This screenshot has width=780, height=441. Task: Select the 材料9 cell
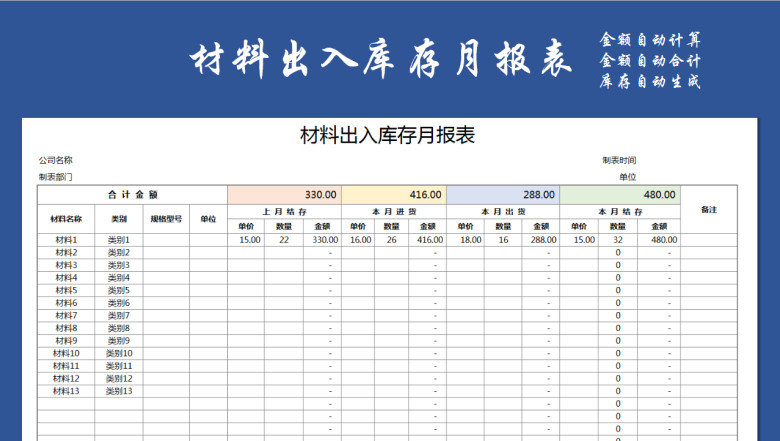(x=66, y=341)
